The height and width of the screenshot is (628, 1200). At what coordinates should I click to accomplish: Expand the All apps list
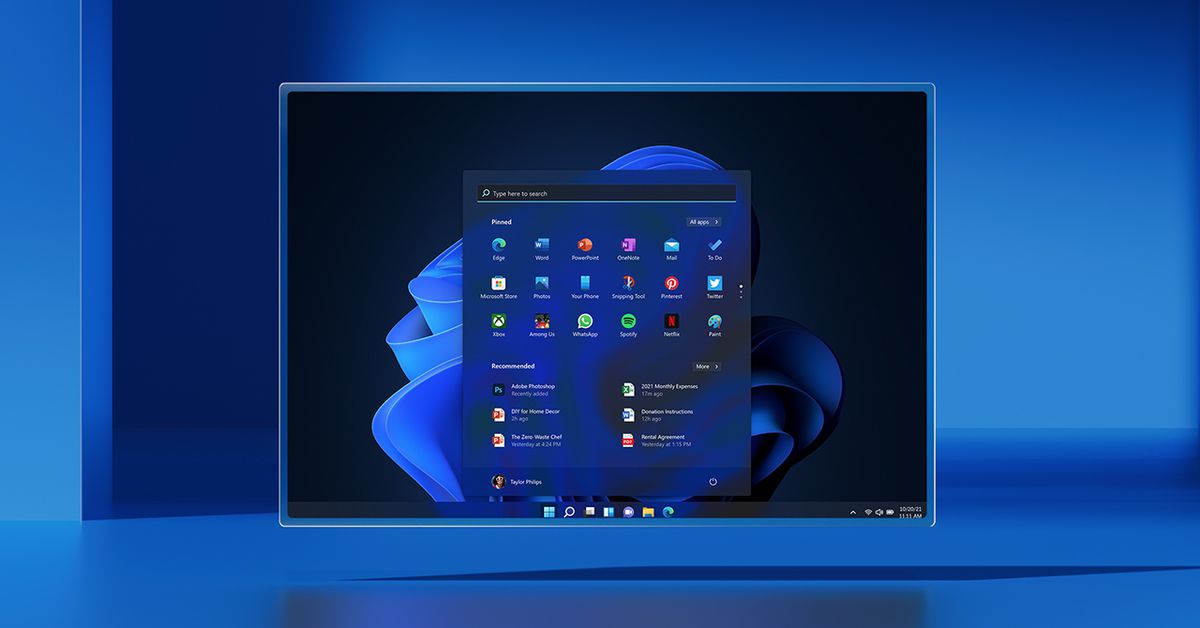(x=704, y=221)
